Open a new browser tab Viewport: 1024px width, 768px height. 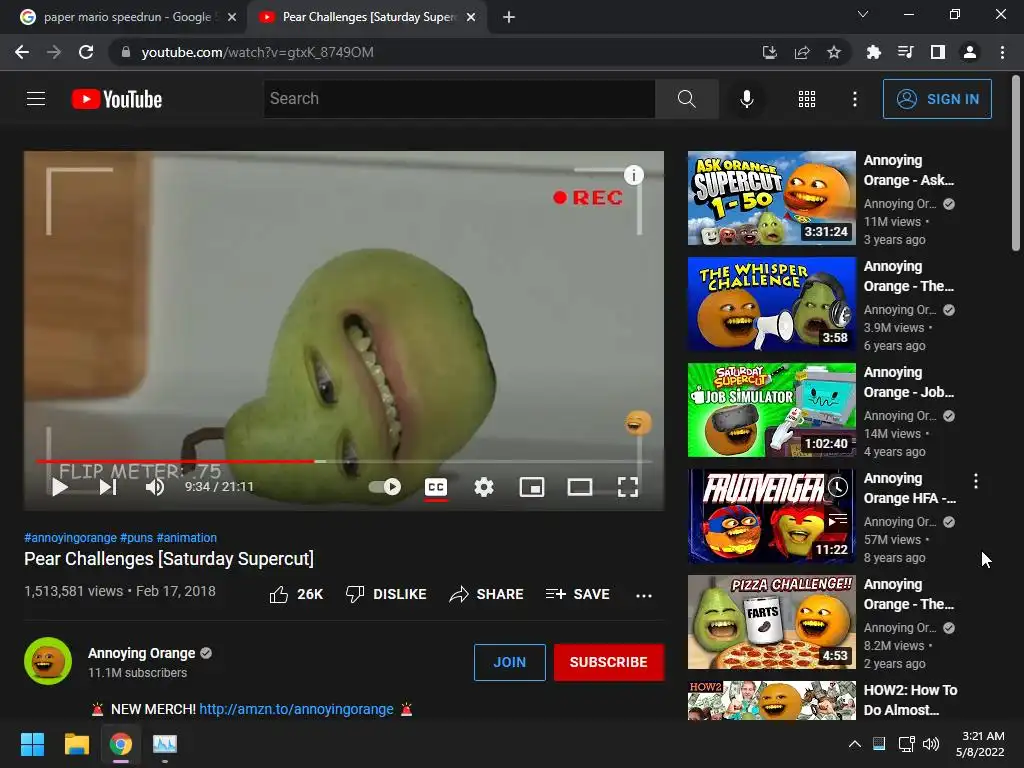pos(509,17)
